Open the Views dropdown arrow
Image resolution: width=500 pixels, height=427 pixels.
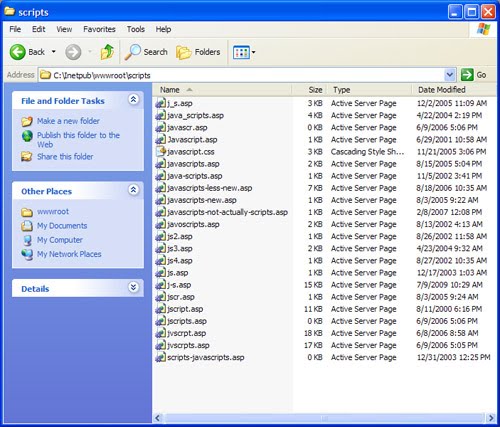[x=254, y=52]
